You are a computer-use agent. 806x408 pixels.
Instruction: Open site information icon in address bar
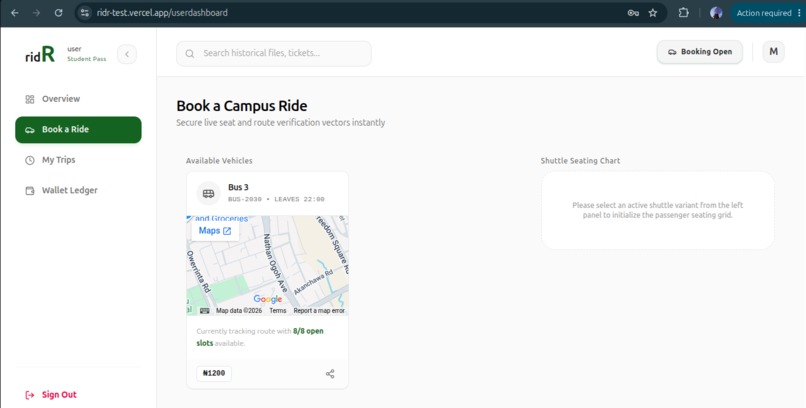click(85, 13)
